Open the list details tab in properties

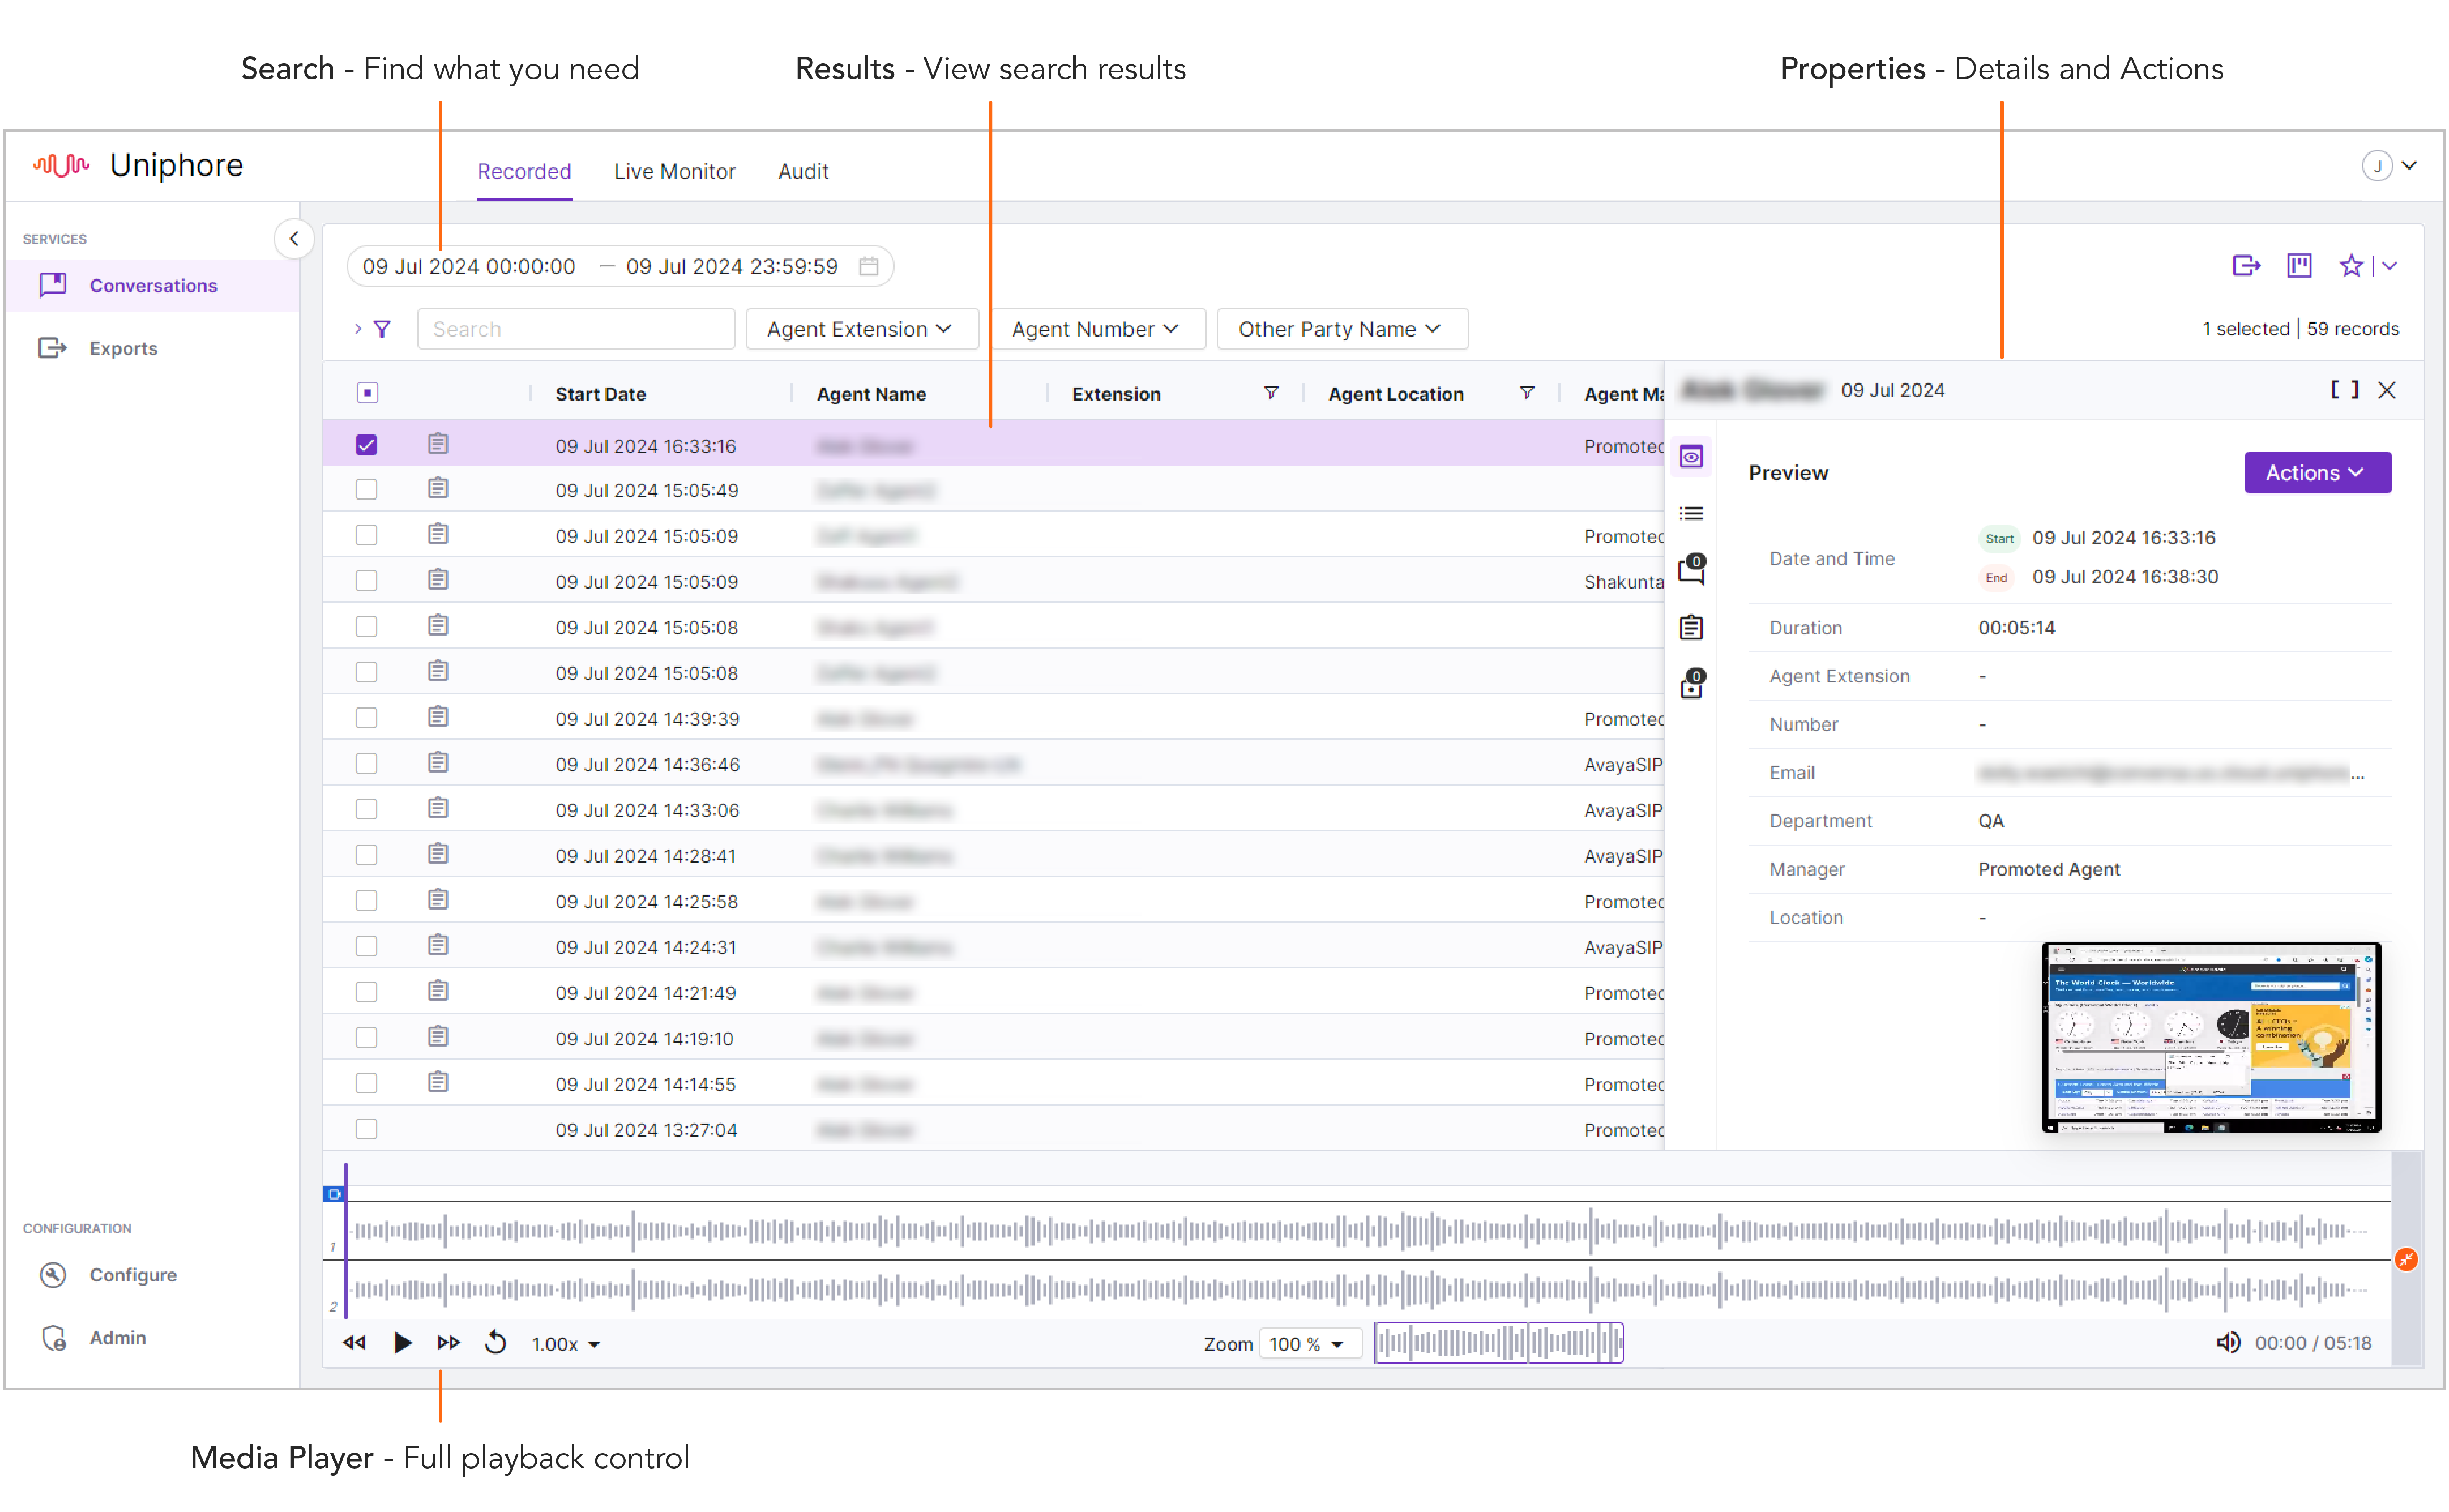1691,514
